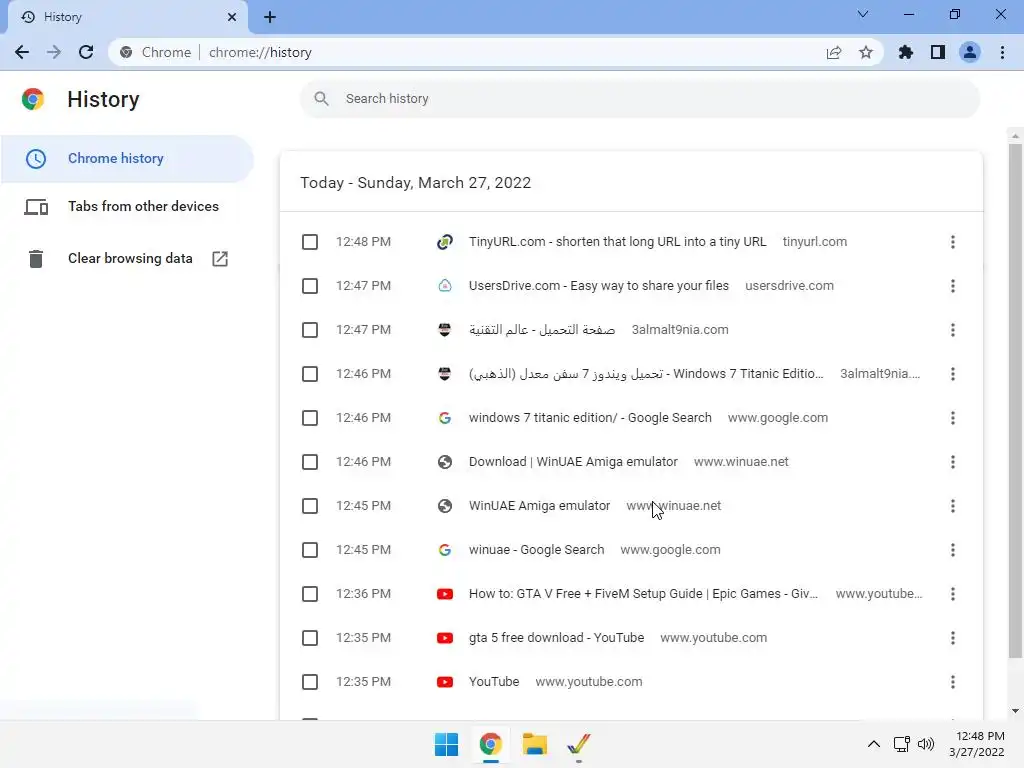1024x768 pixels.
Task: Click scrollbar down arrow at bottom right
Action: (1015, 711)
